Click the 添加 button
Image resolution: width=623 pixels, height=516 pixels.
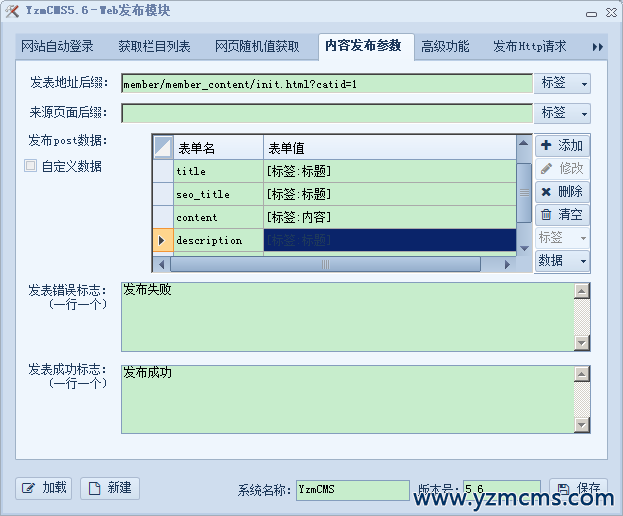pyautogui.click(x=562, y=146)
